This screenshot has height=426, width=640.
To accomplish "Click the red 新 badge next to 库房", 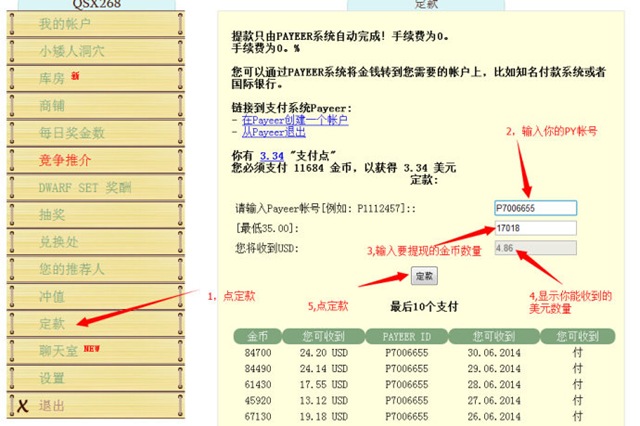I will tap(75, 76).
